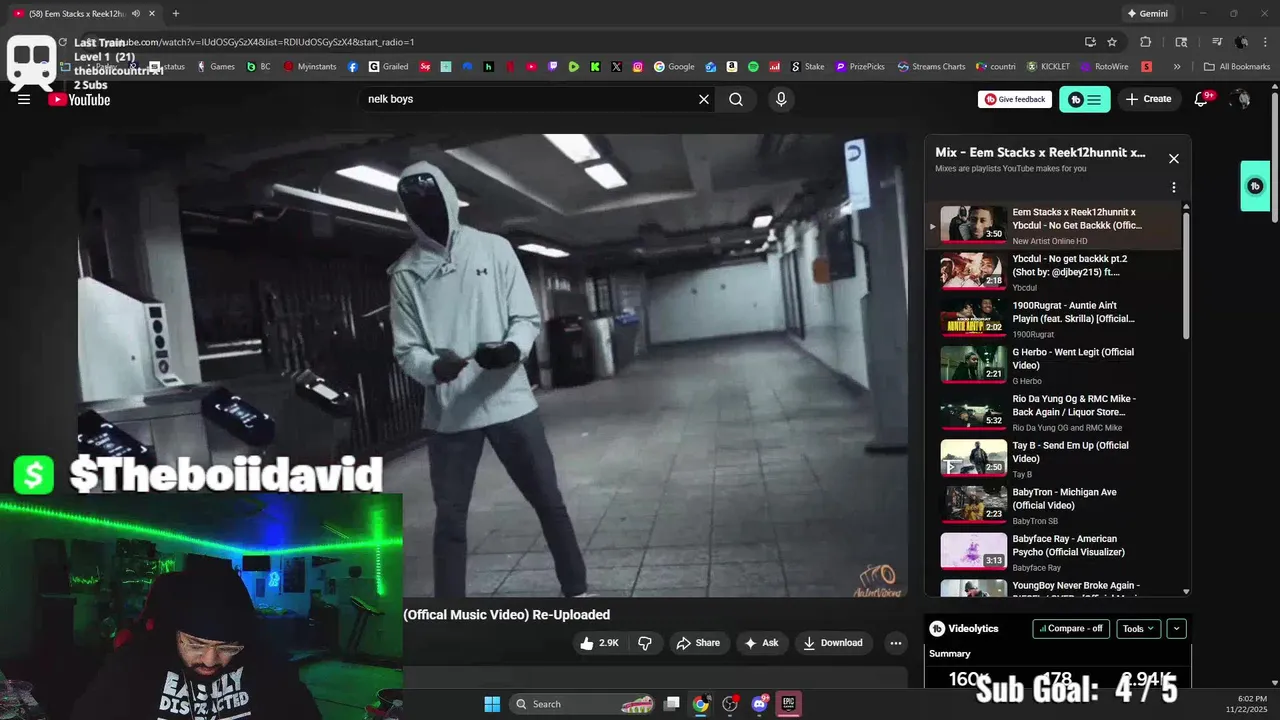Open the PrizePicks bookmark

click(x=860, y=67)
